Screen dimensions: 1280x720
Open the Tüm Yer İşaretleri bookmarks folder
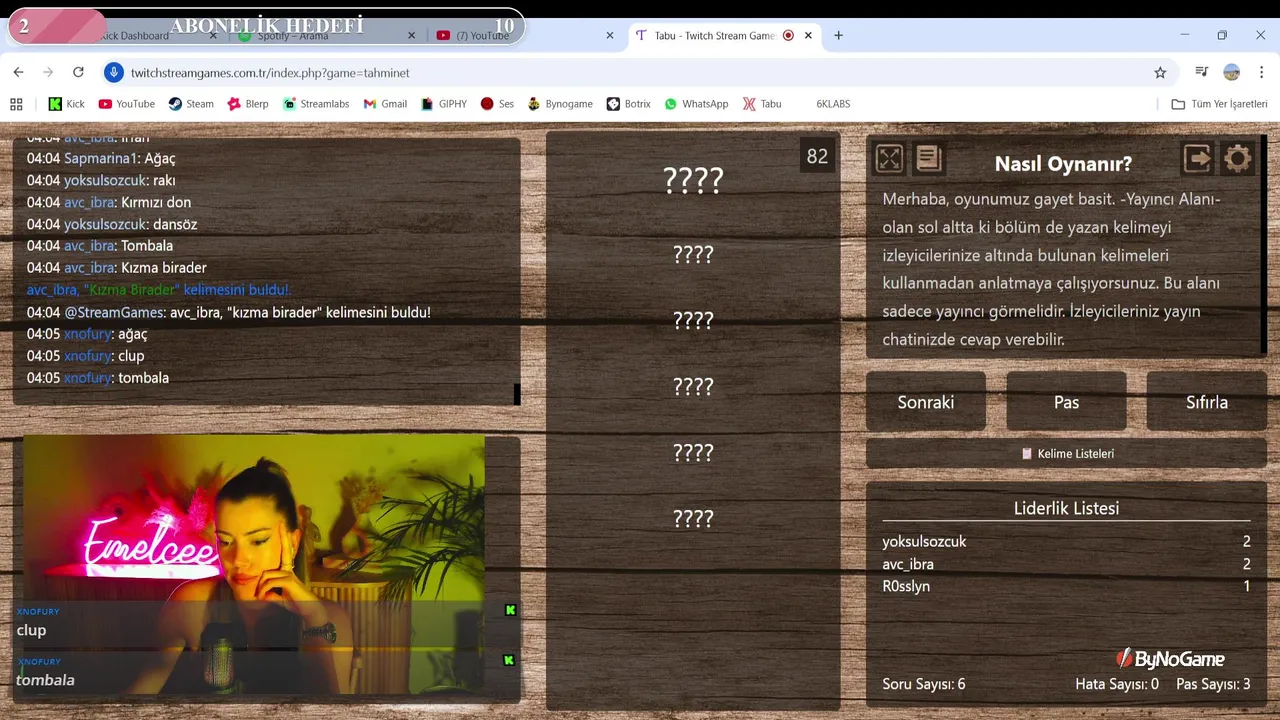(1219, 104)
